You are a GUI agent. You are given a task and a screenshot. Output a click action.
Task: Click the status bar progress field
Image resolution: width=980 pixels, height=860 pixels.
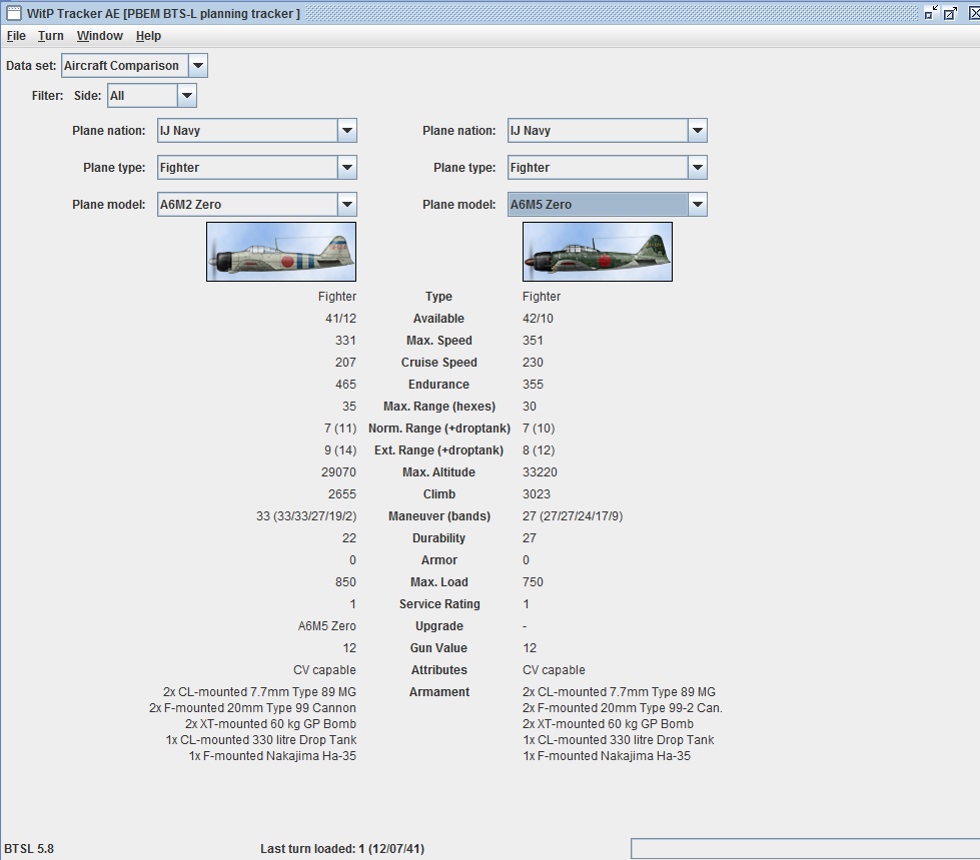pyautogui.click(x=805, y=849)
